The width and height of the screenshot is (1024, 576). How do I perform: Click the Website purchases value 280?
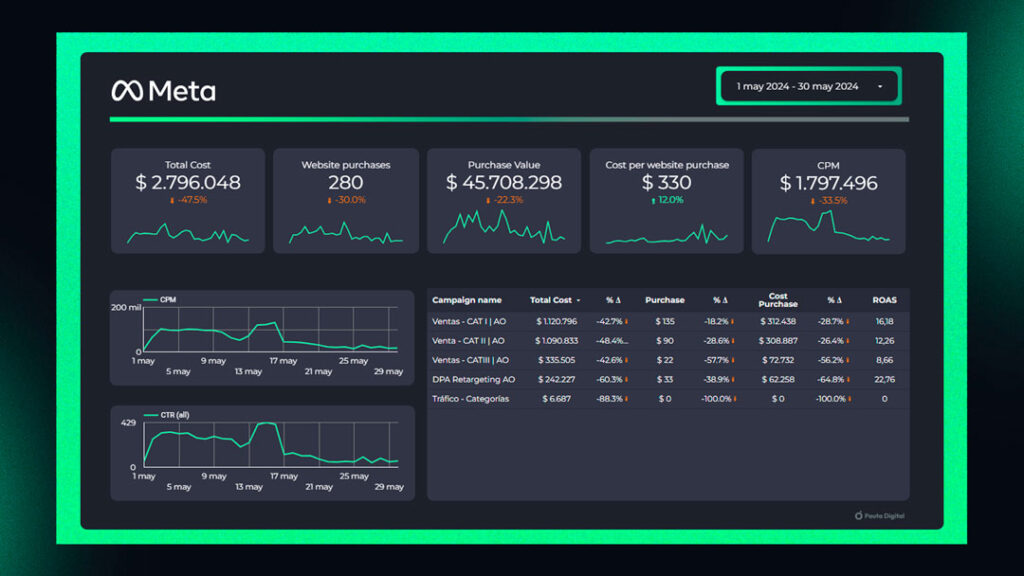point(346,183)
